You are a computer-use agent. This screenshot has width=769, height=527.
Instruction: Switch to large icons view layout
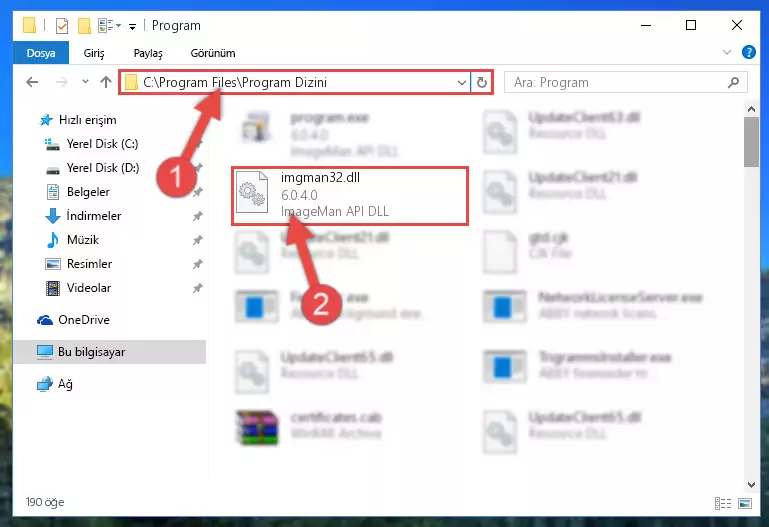point(745,503)
